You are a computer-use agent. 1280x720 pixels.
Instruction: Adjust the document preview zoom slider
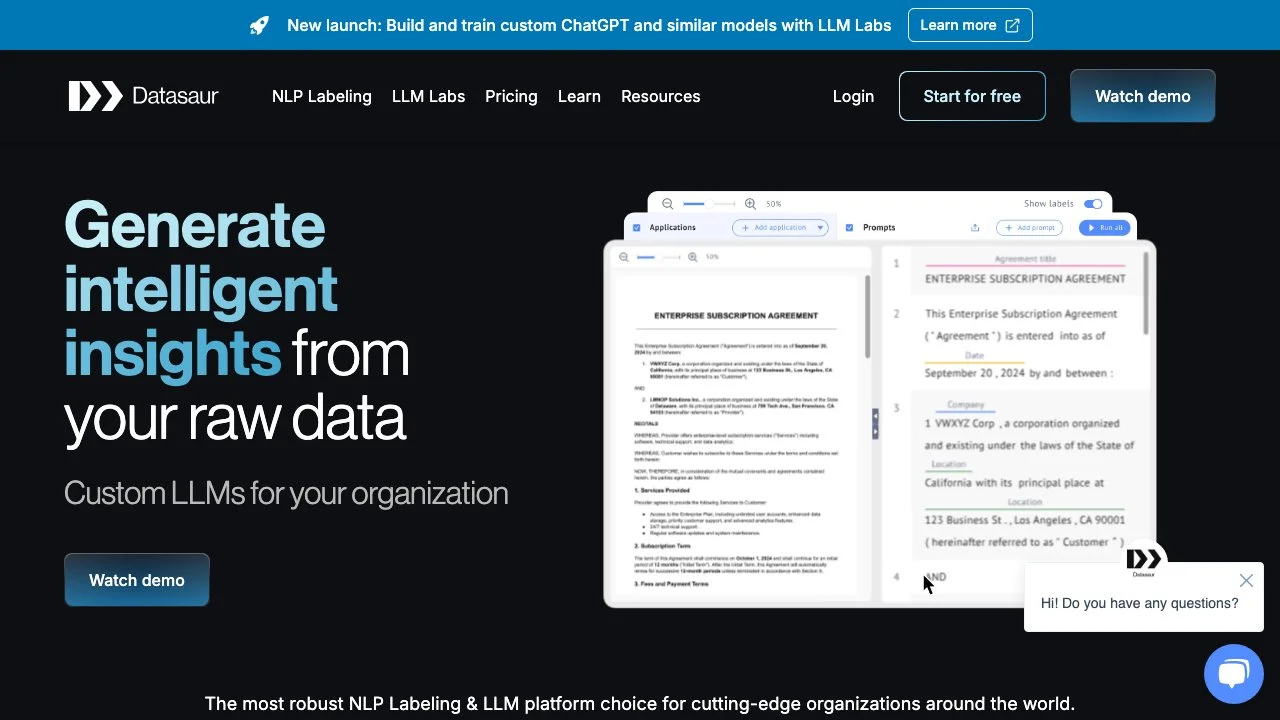pyautogui.click(x=658, y=257)
